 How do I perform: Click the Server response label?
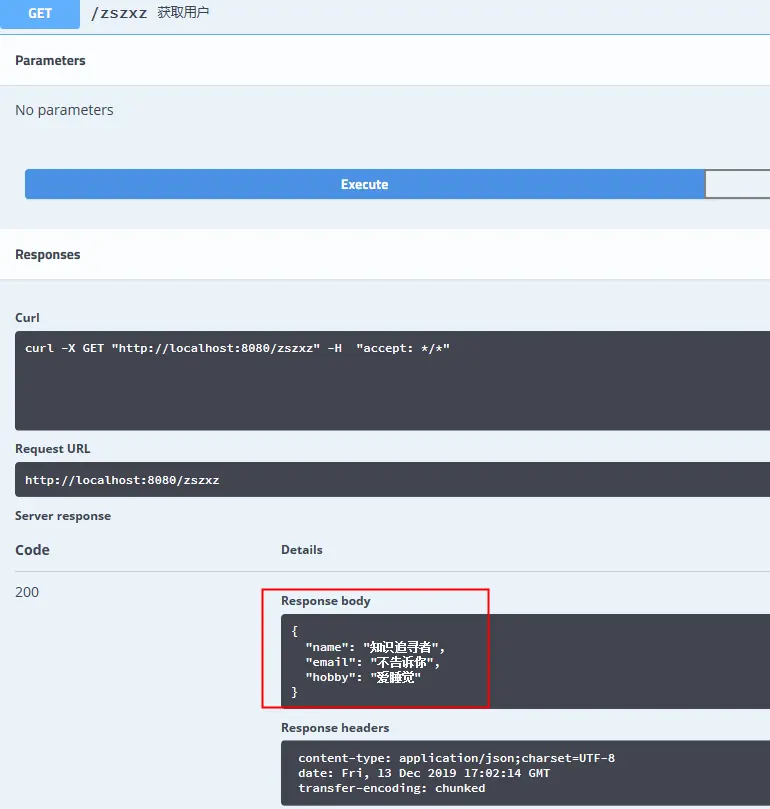(63, 515)
